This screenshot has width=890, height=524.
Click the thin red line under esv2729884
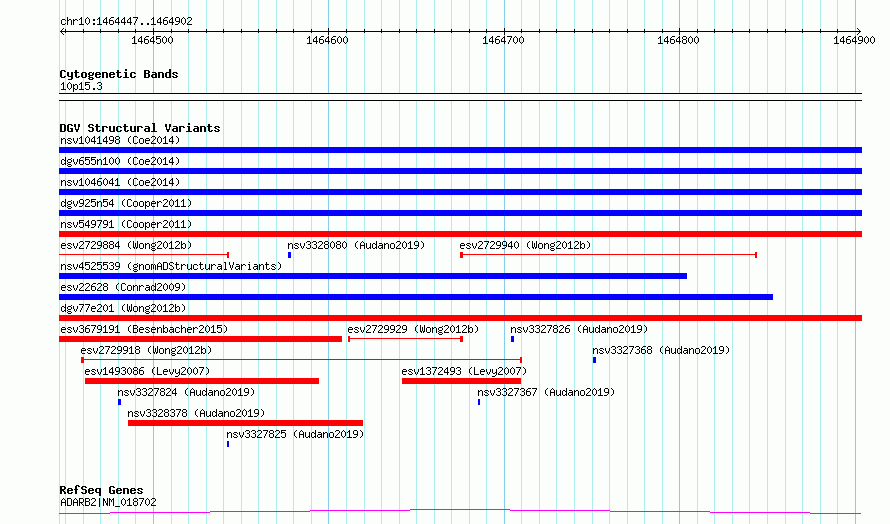point(144,255)
